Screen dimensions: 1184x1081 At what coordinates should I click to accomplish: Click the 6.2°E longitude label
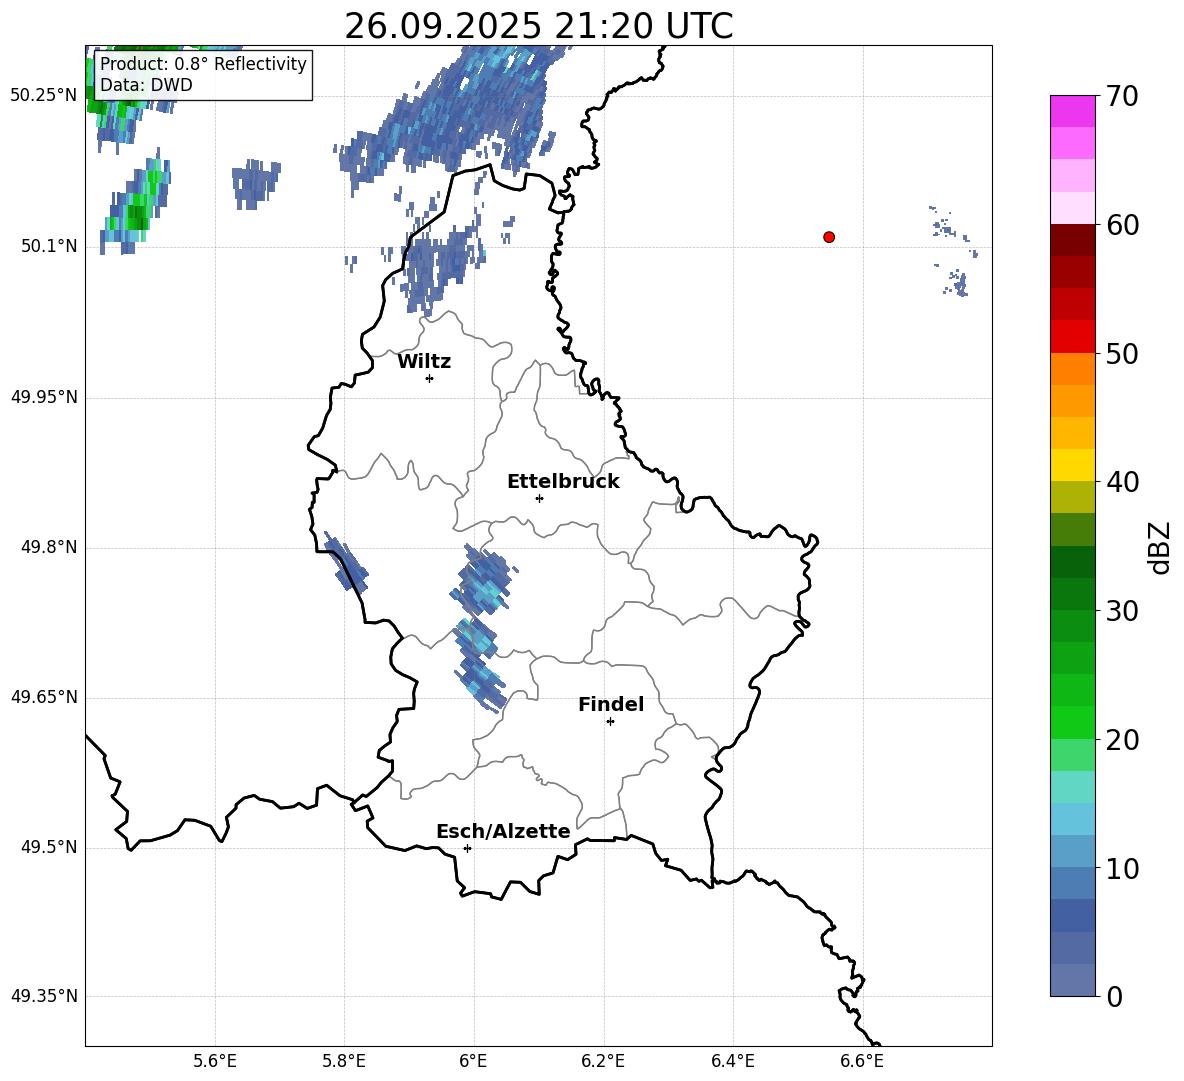pos(603,1061)
